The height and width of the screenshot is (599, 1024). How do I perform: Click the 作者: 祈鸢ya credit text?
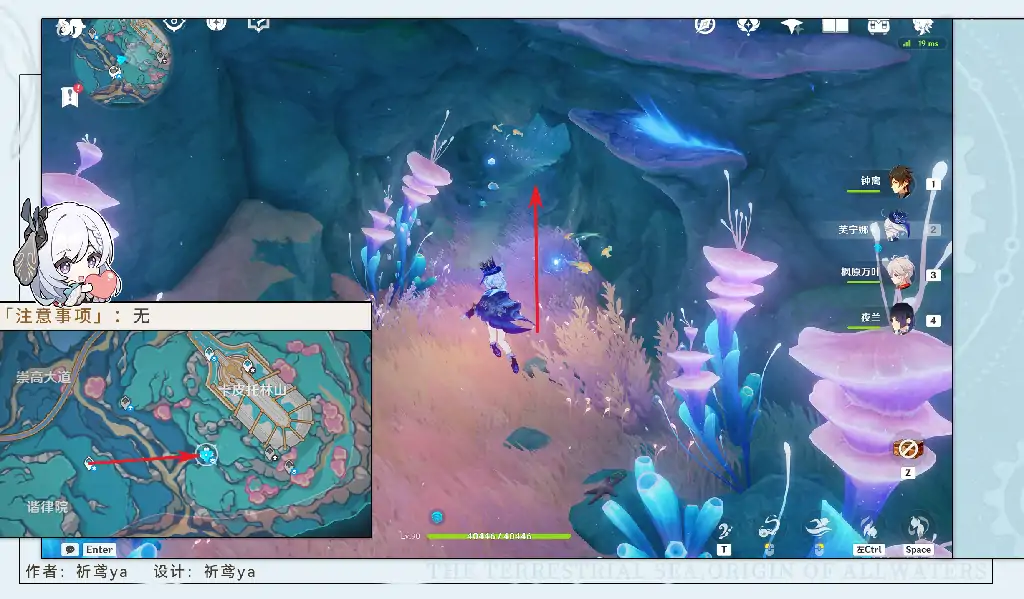[76, 572]
